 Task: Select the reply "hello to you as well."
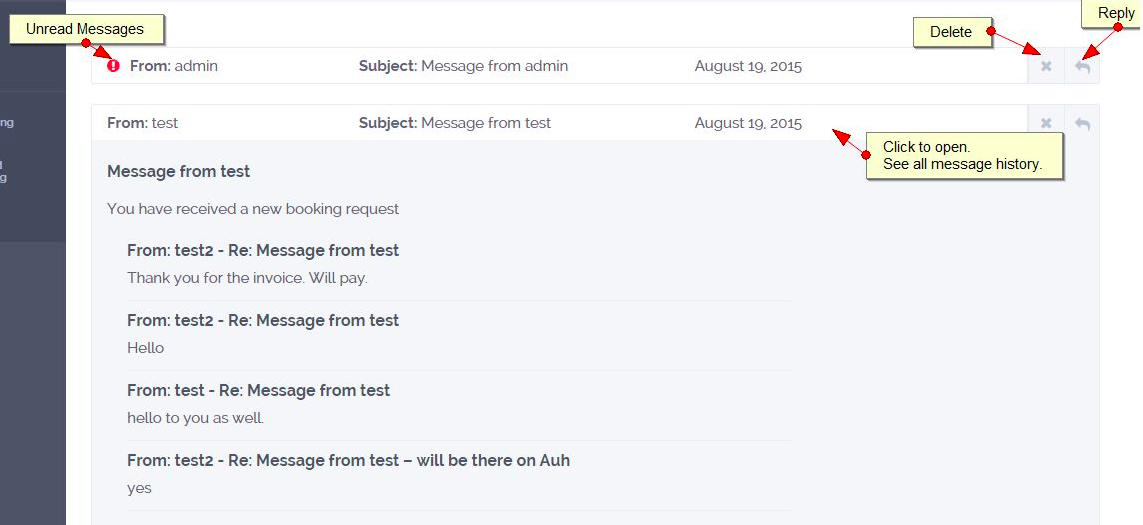tap(195, 418)
